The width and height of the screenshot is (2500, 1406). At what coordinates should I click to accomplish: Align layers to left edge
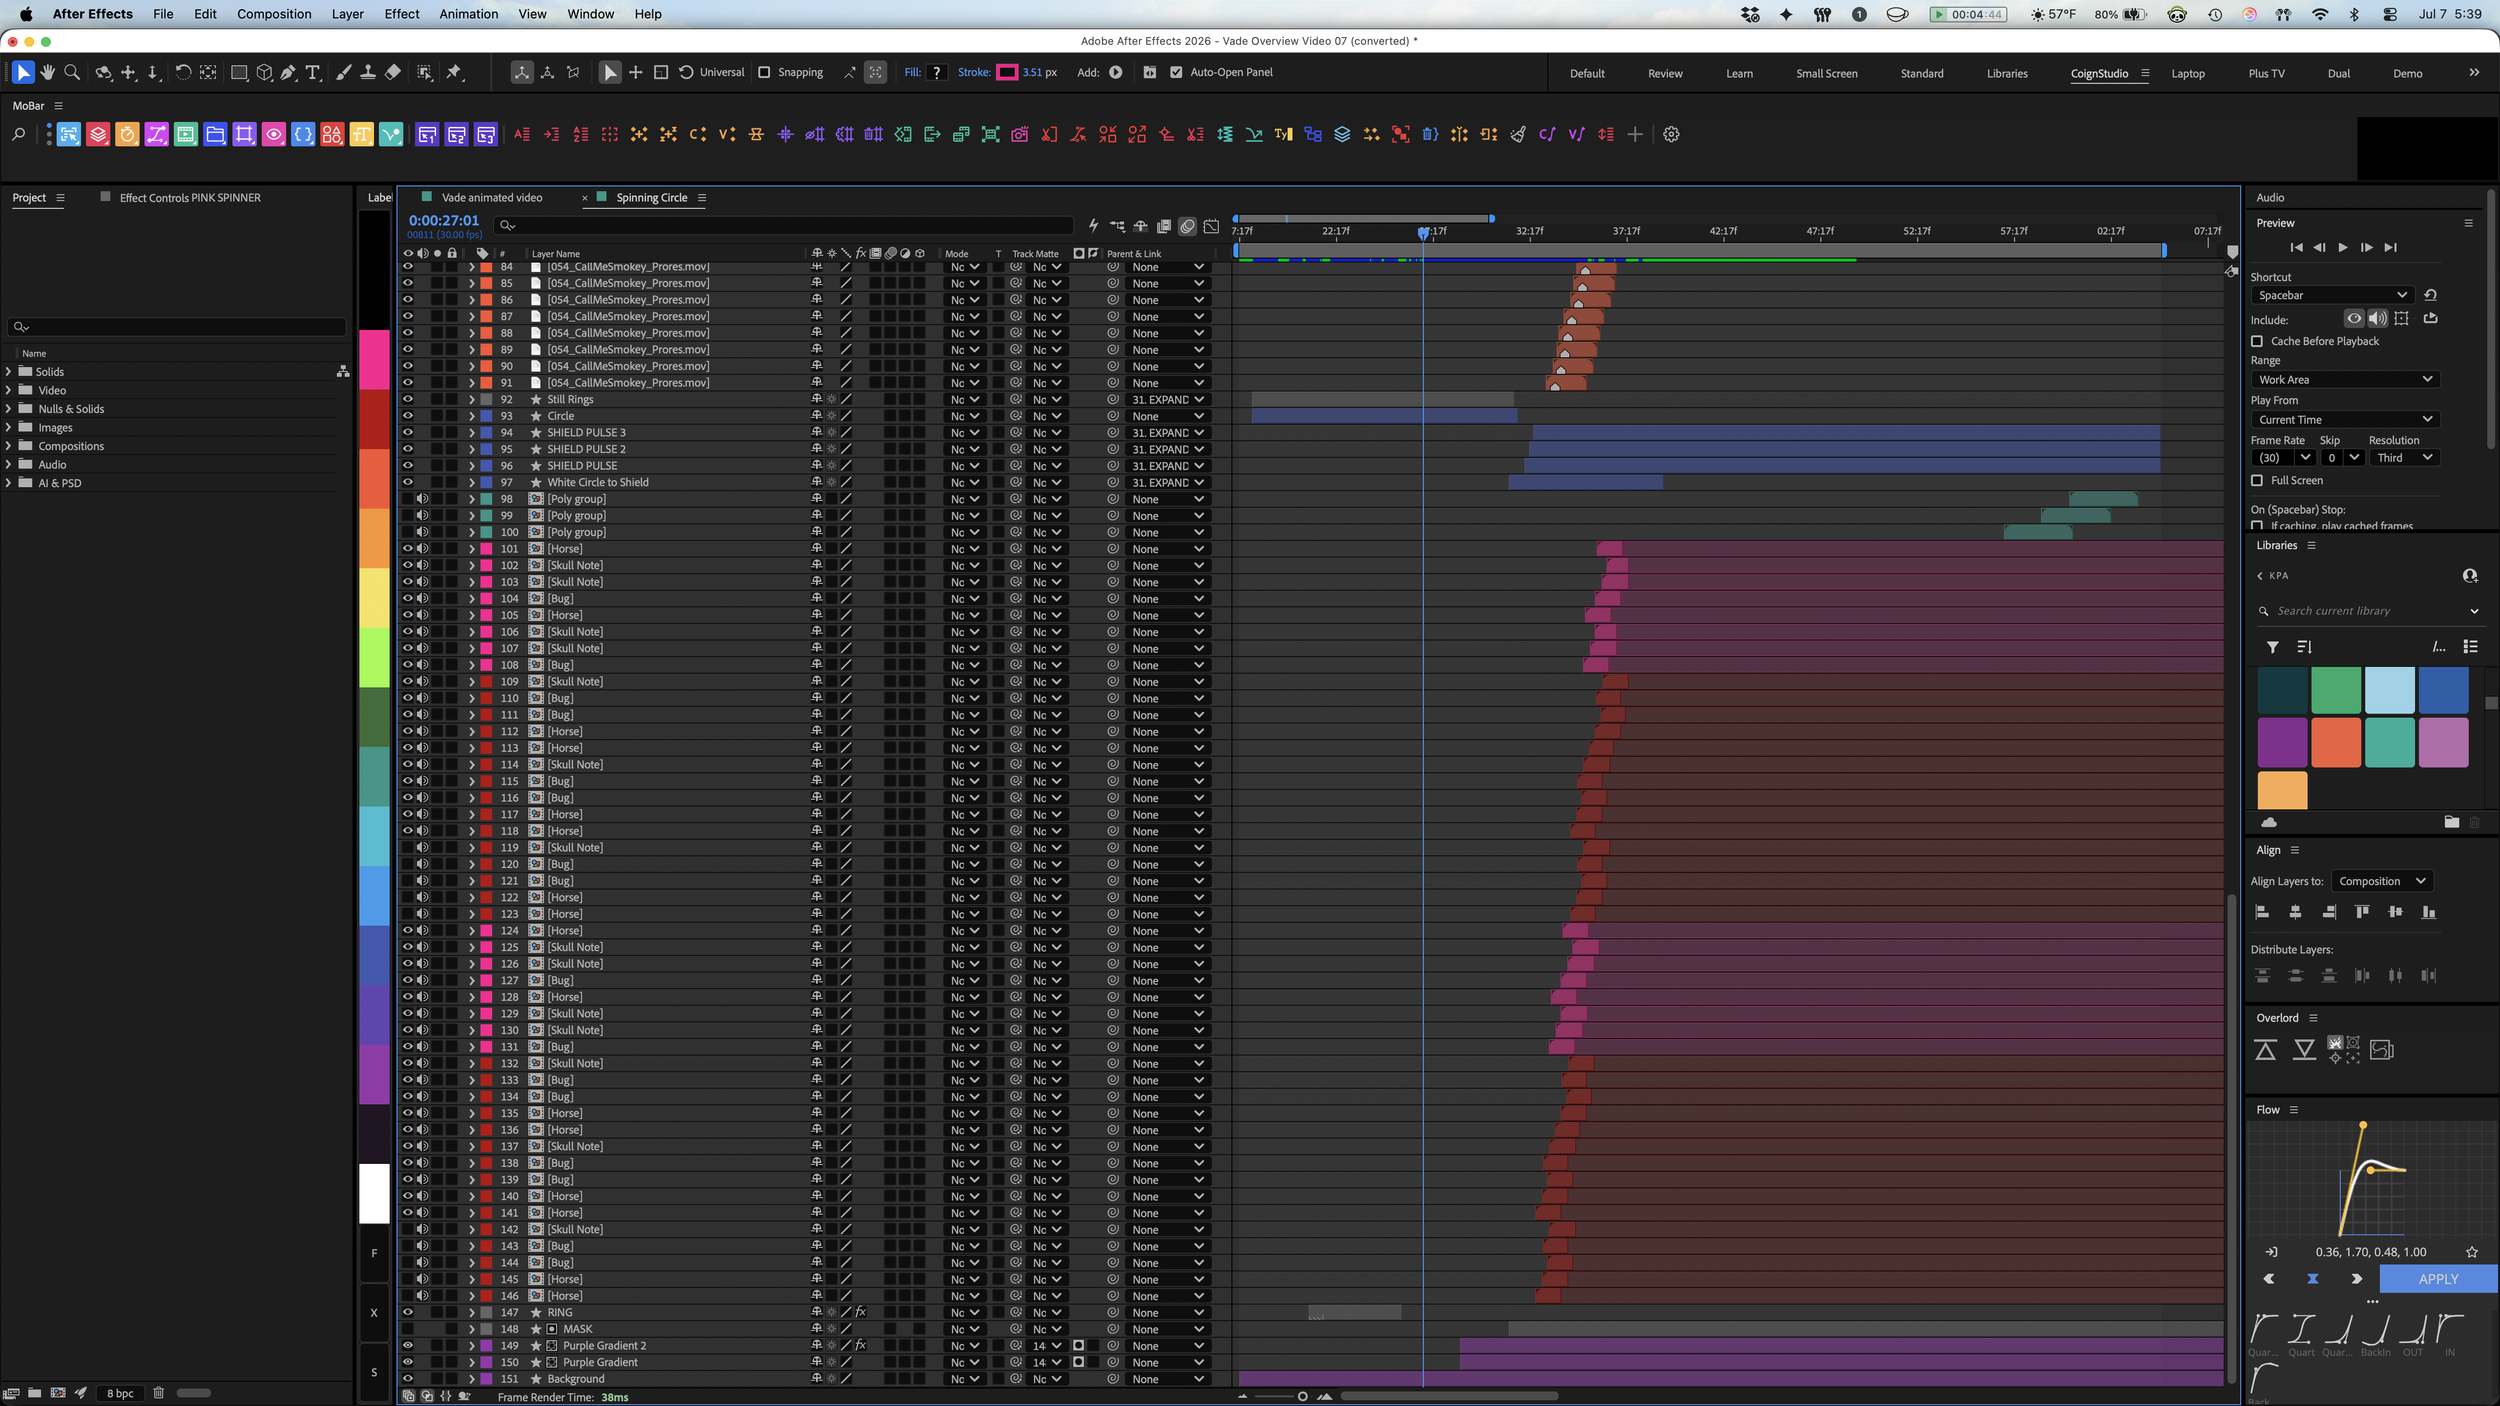[2263, 912]
